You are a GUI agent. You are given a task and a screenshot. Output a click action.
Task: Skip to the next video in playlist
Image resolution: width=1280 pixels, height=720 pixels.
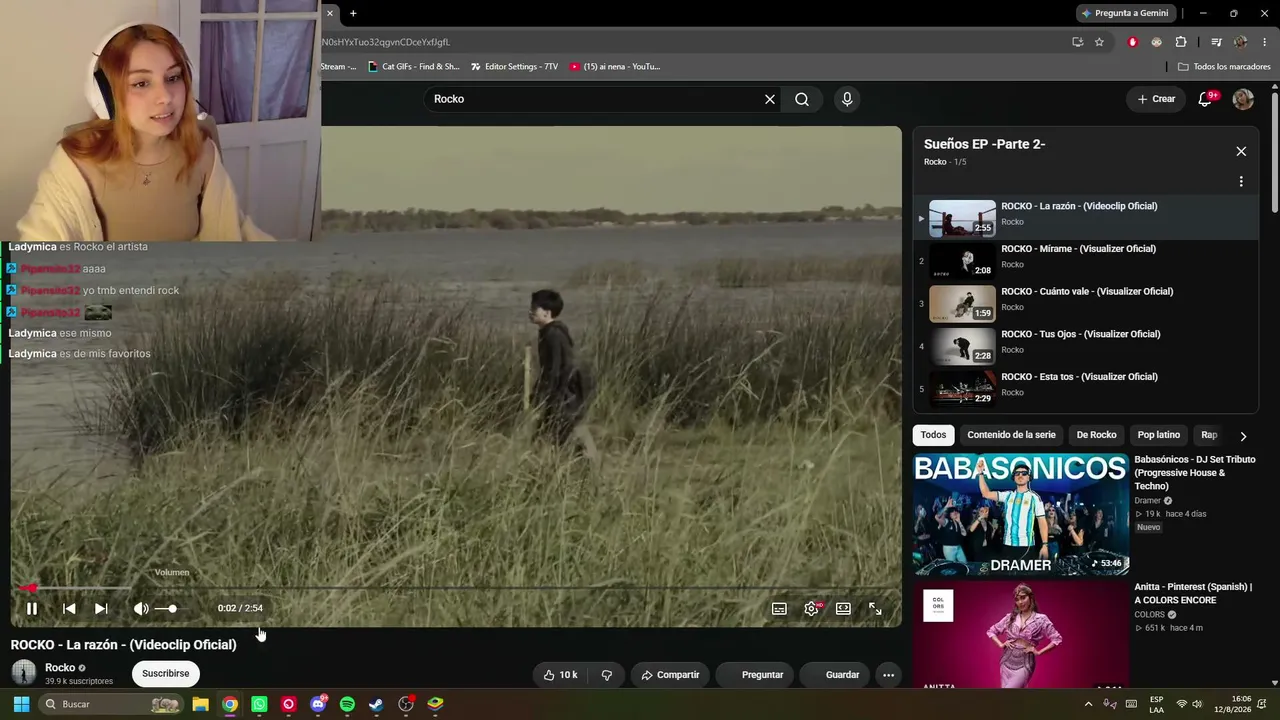101,608
